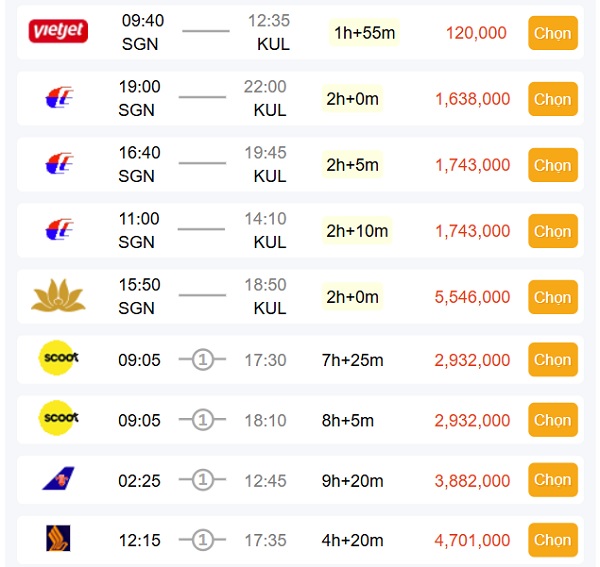
Task: Click Scoot logo for flight arriving 17:30
Action: (59, 358)
